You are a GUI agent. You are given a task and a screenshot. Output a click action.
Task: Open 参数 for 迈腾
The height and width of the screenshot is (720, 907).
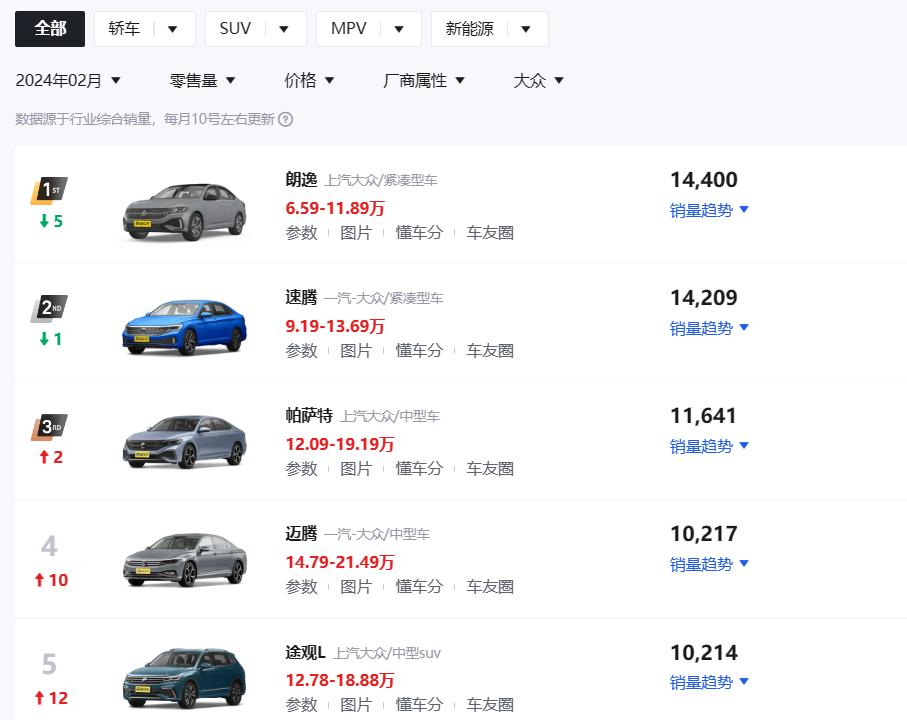301,586
